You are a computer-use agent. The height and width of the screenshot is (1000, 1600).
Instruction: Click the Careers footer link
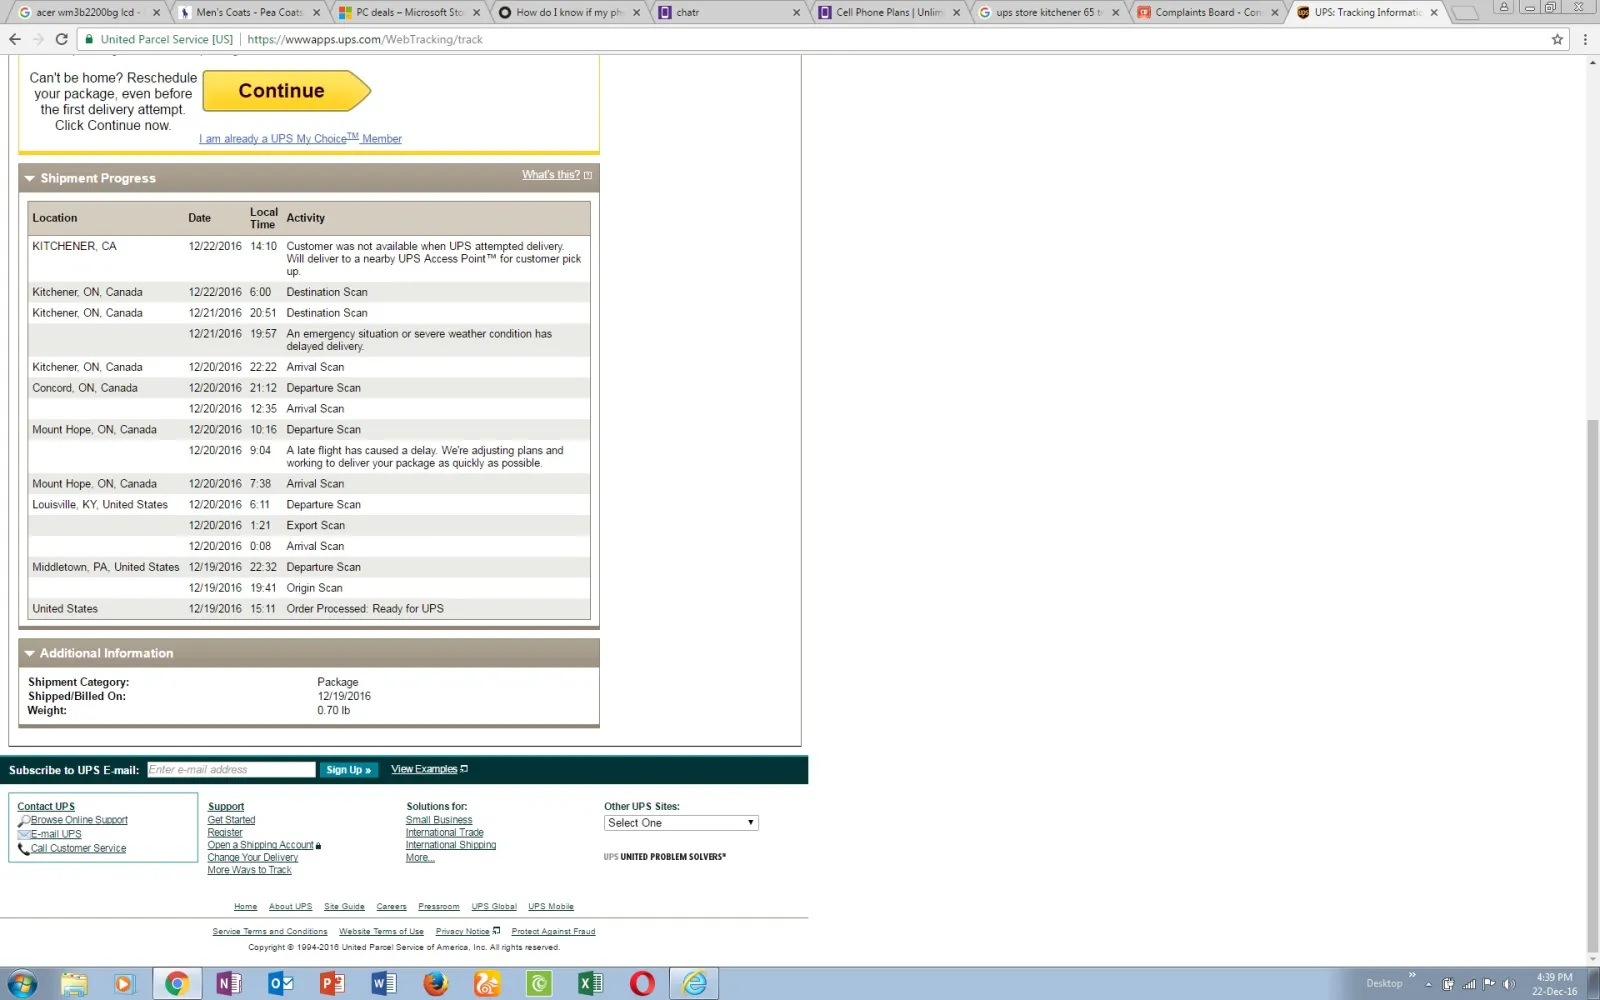(391, 907)
